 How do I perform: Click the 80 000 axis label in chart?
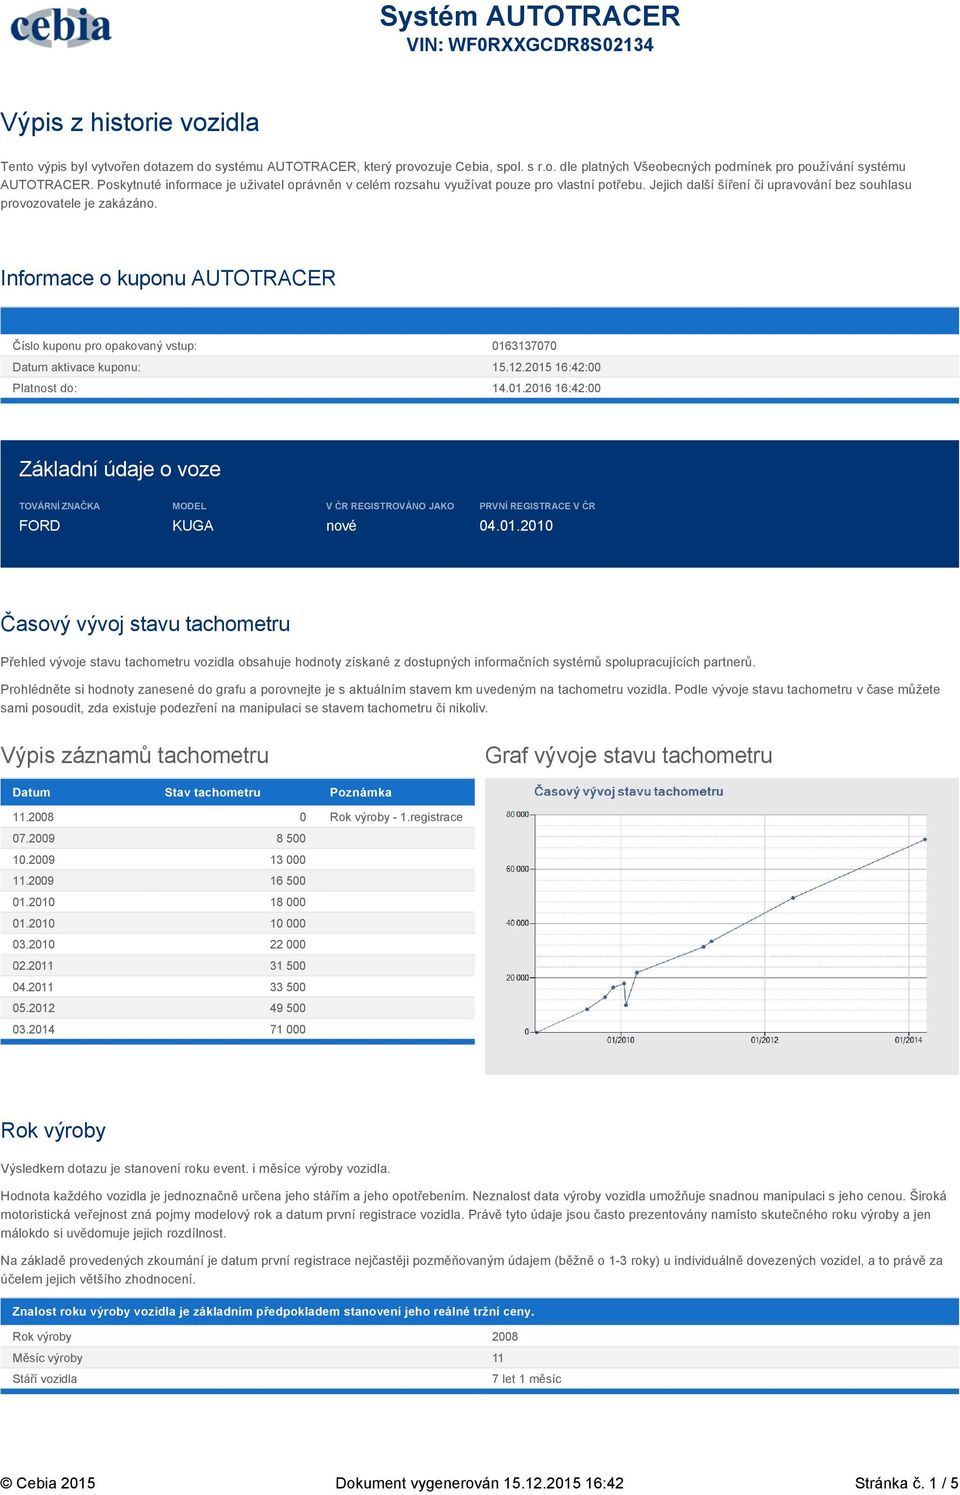pos(517,814)
